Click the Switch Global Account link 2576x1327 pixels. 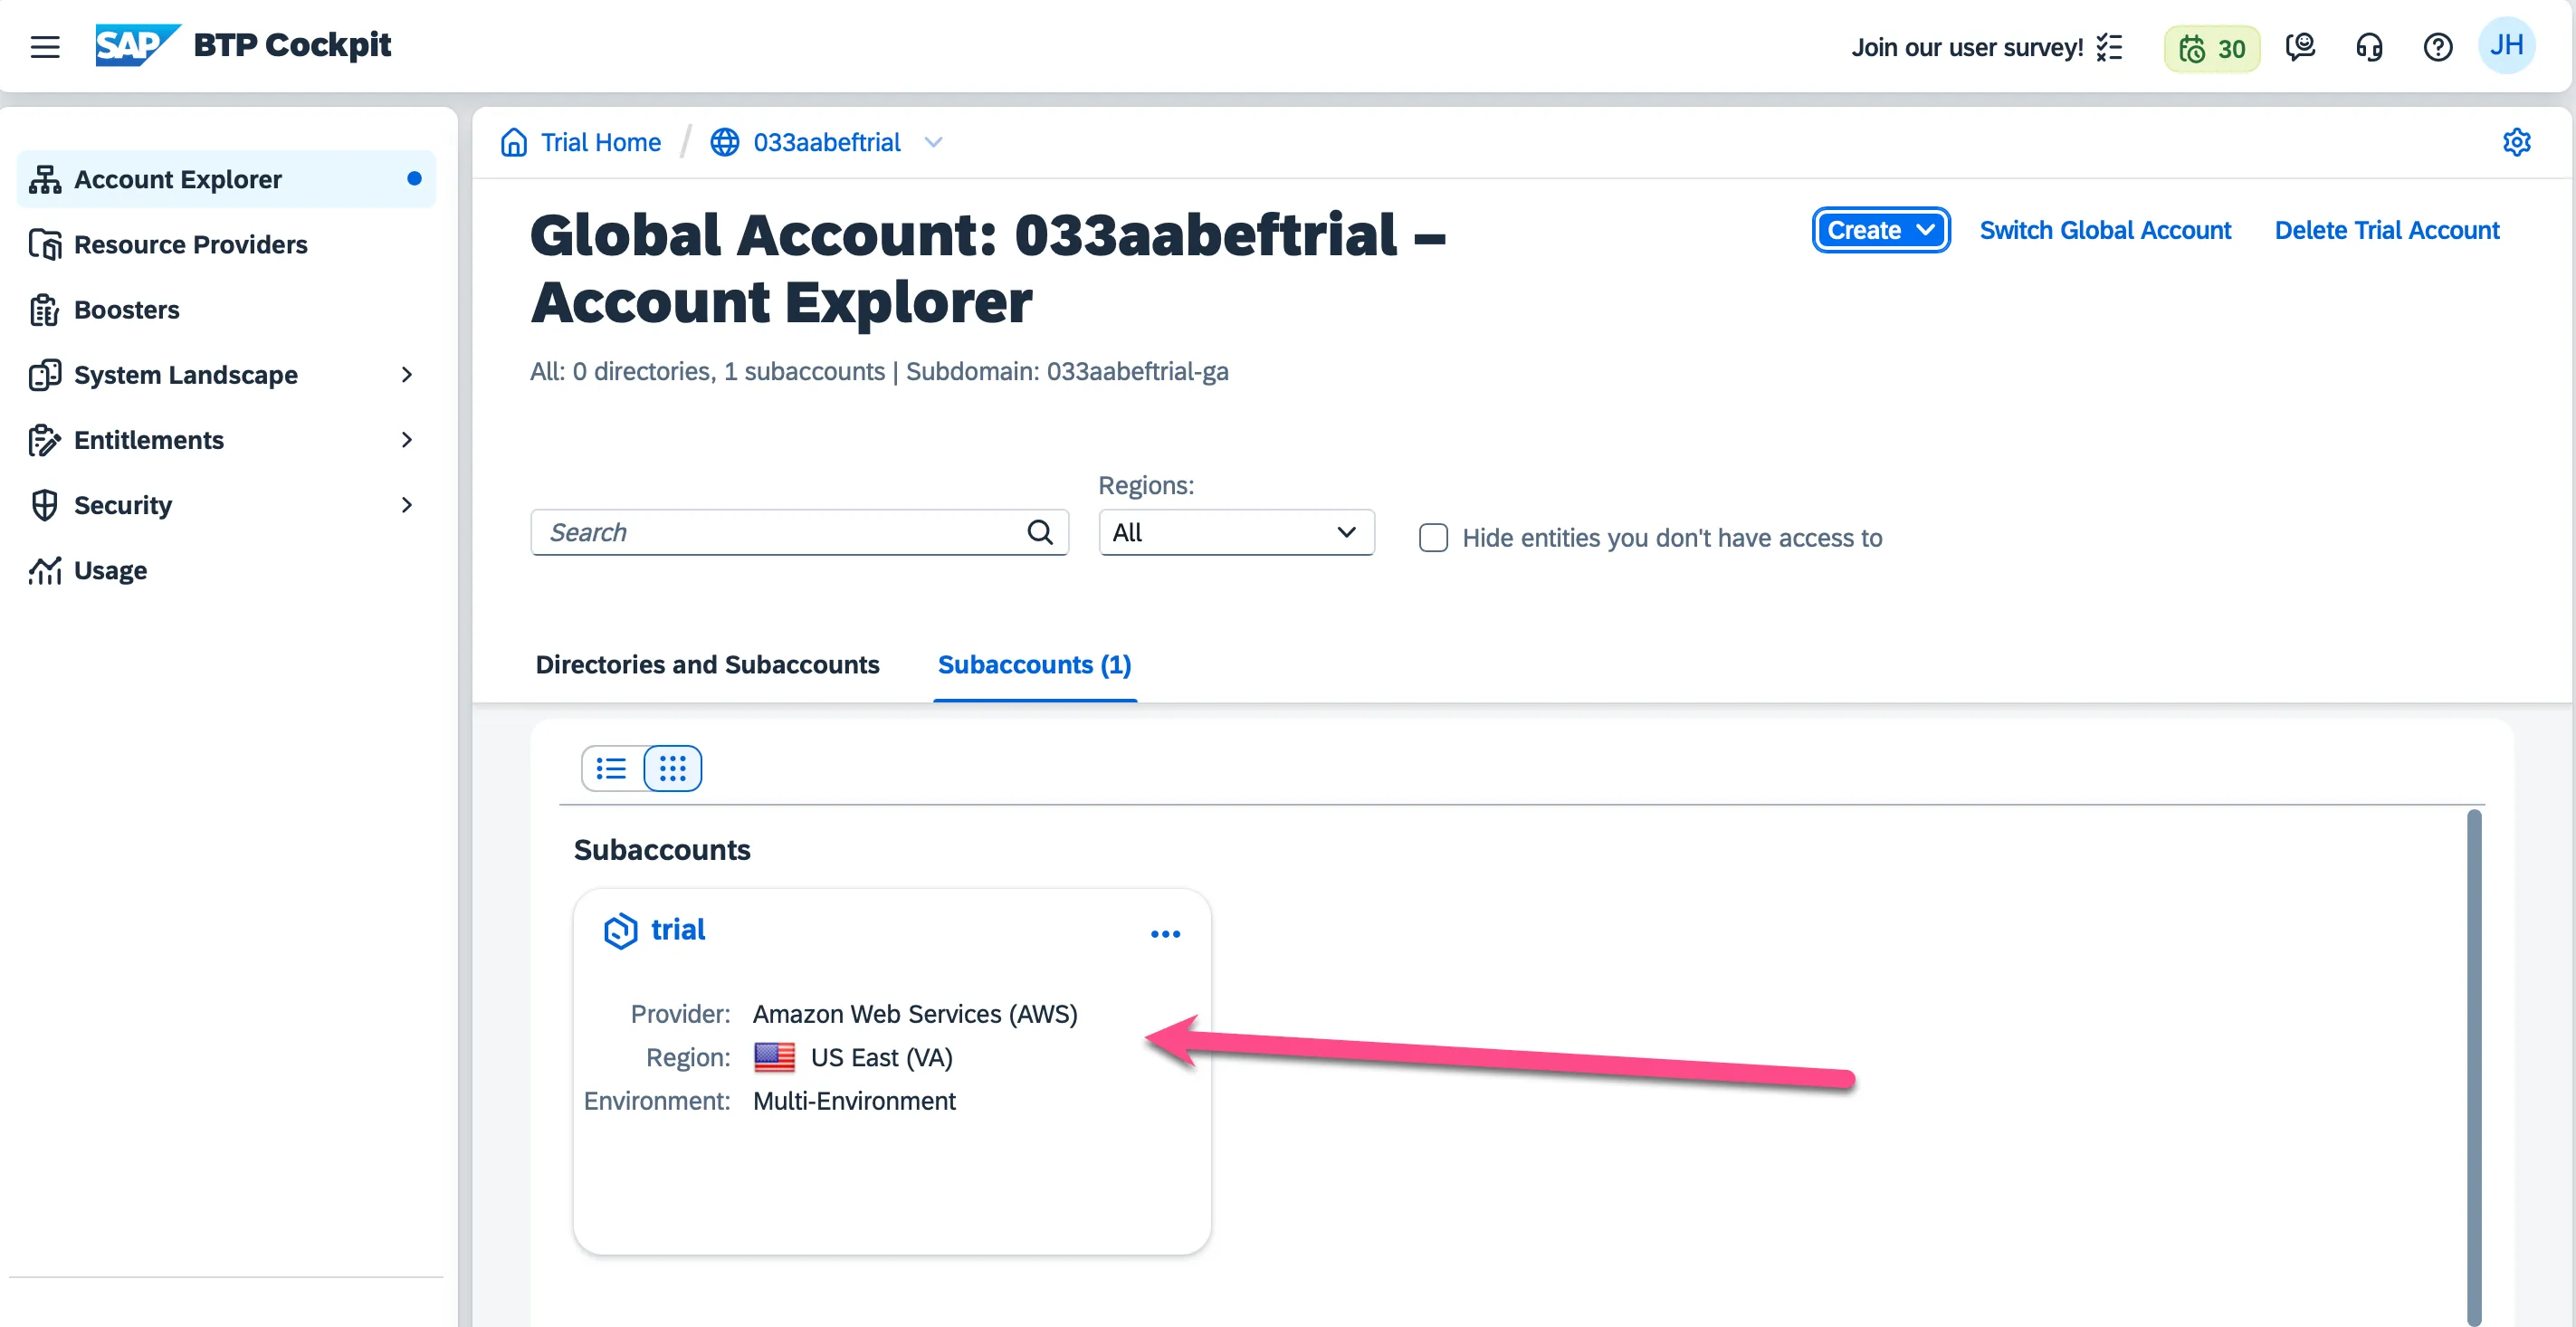pos(2105,230)
